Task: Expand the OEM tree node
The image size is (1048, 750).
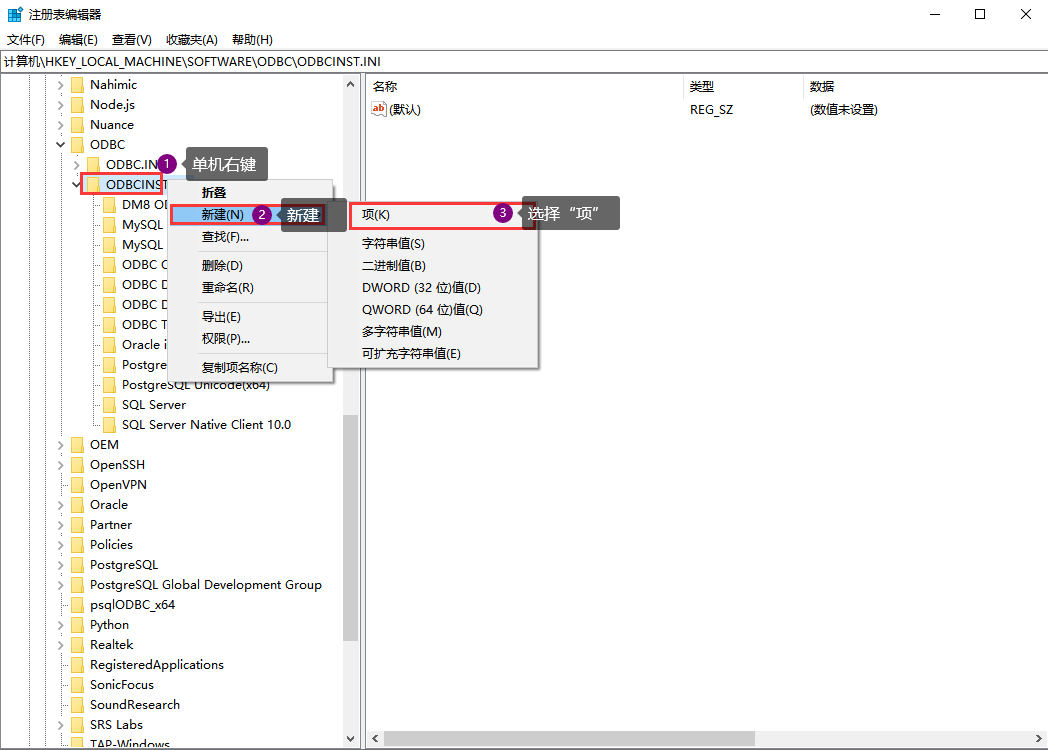Action: click(x=60, y=445)
